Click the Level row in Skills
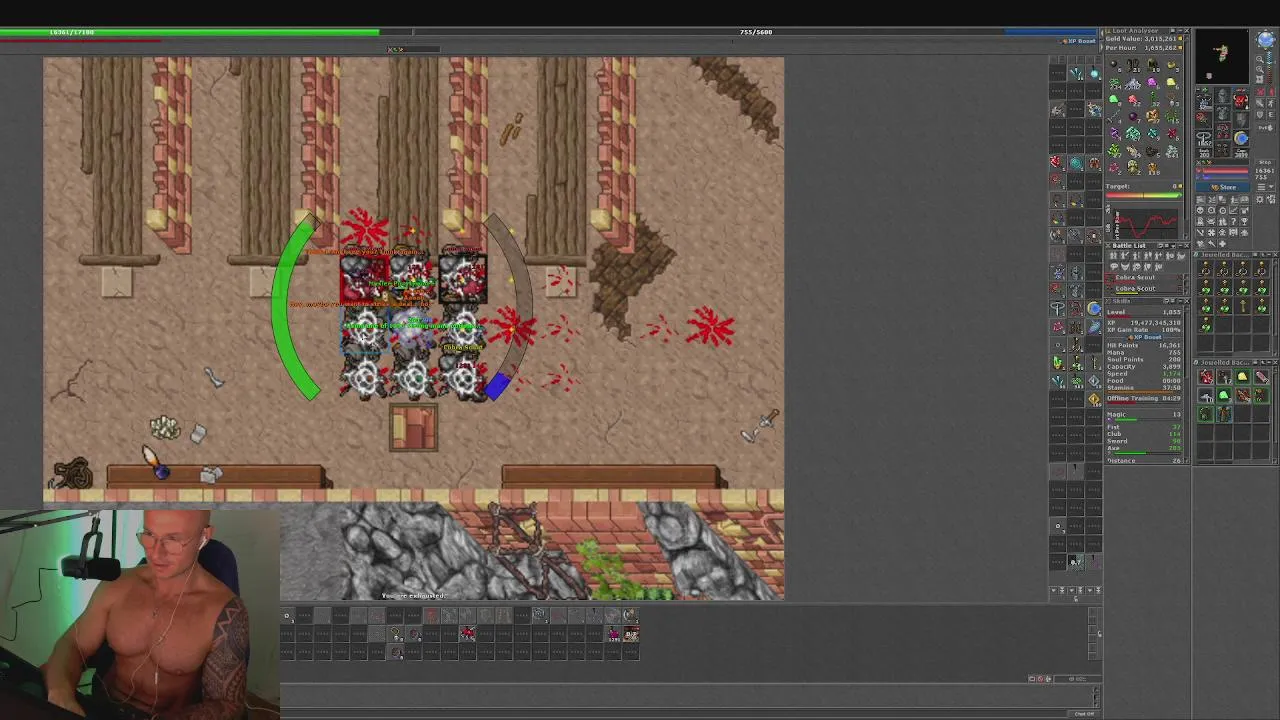The height and width of the screenshot is (720, 1280). coord(1143,313)
